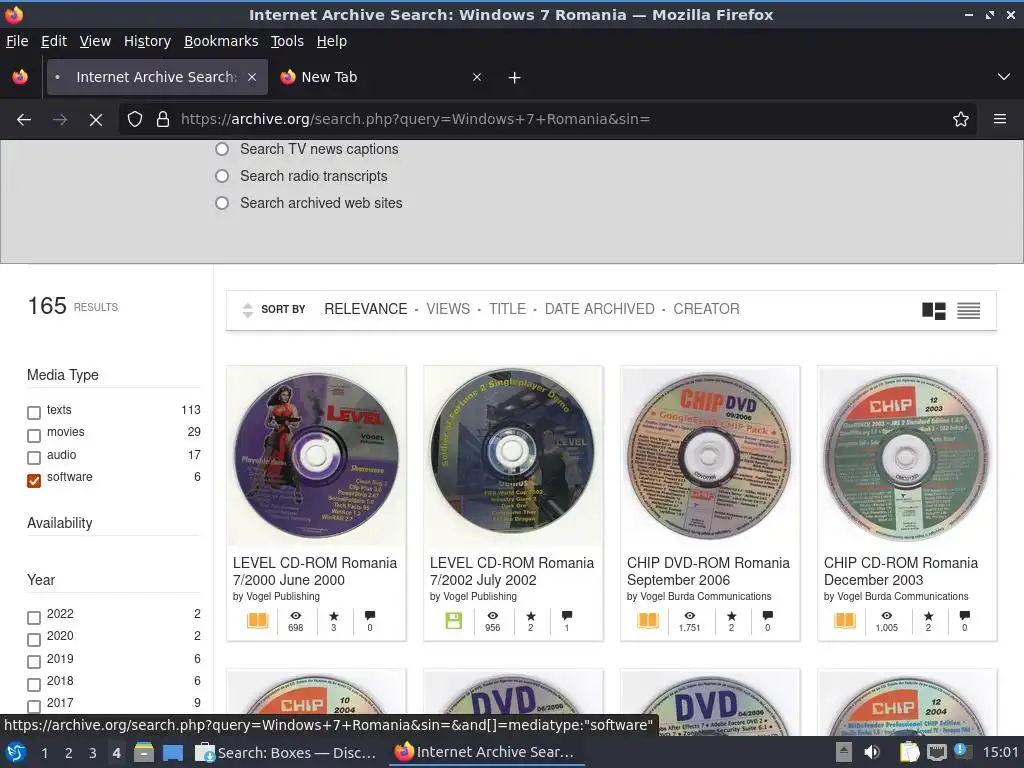Open LEVEL CD-ROM Romania 7/2002 disc thumbnail

click(513, 455)
